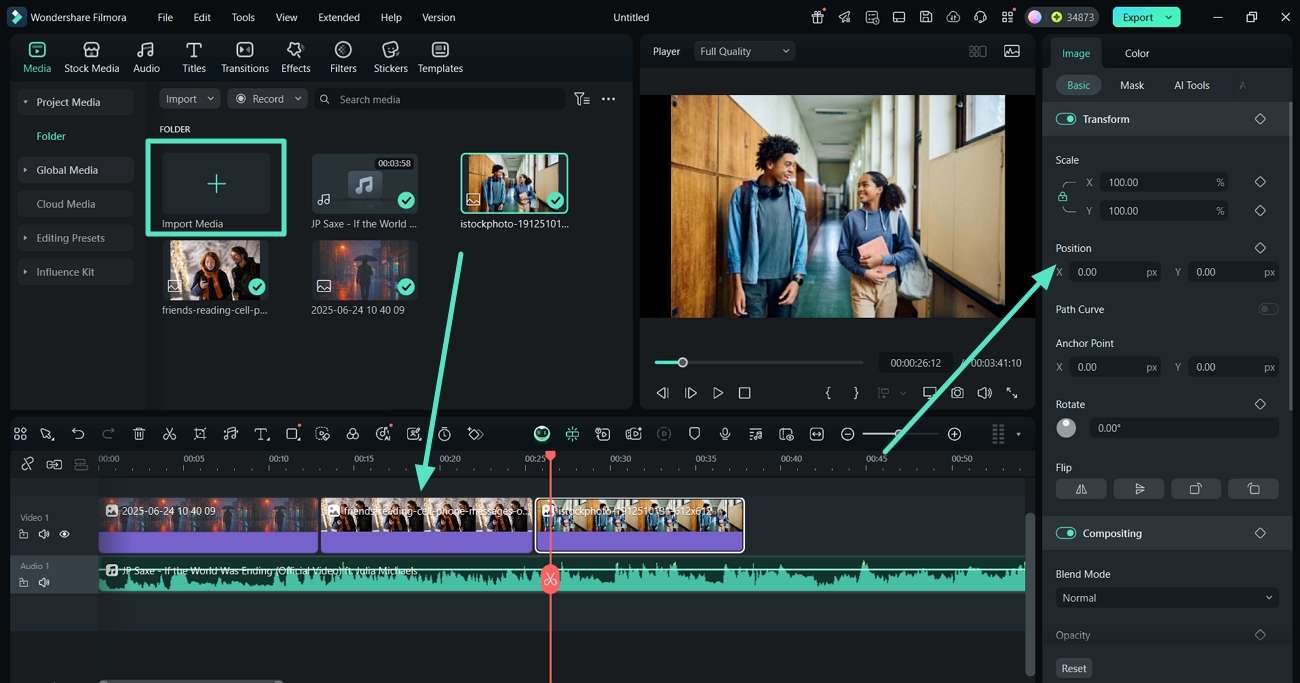Mute the Video 1 track
Screen dimensions: 1300x683
[44, 534]
